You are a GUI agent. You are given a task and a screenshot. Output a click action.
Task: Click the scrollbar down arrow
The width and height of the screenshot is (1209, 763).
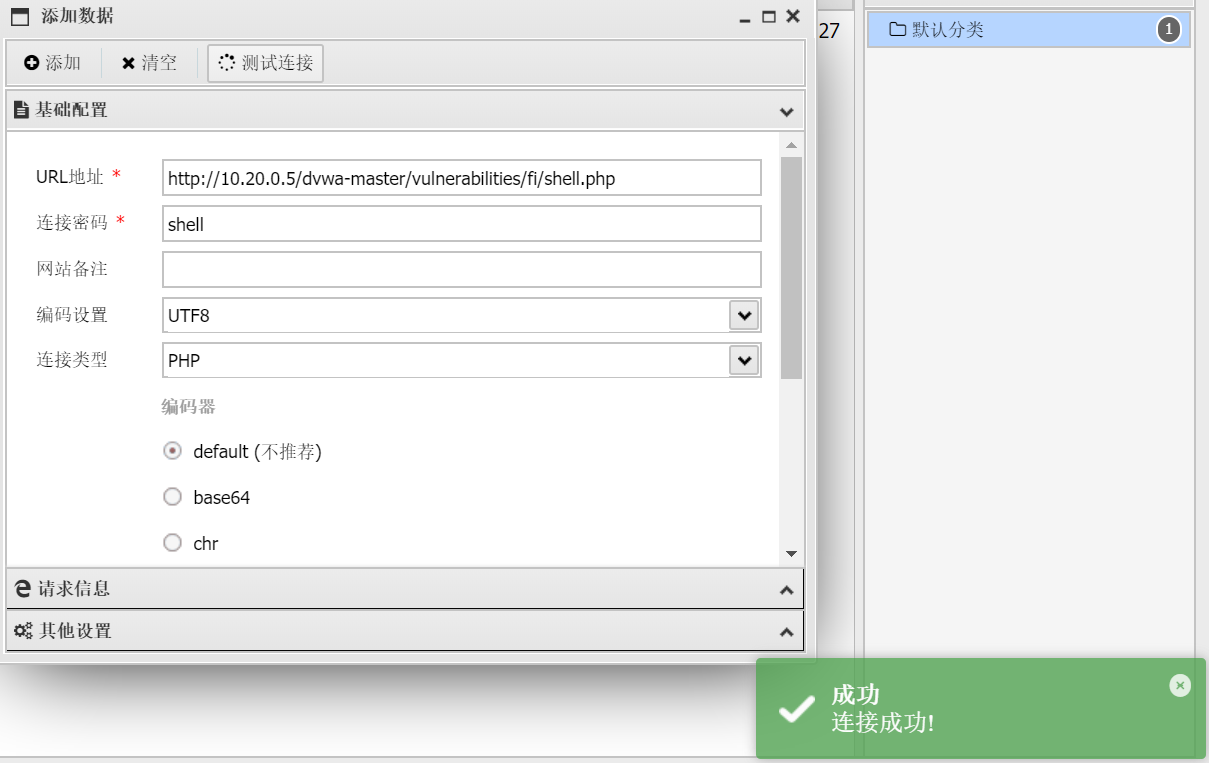(791, 553)
